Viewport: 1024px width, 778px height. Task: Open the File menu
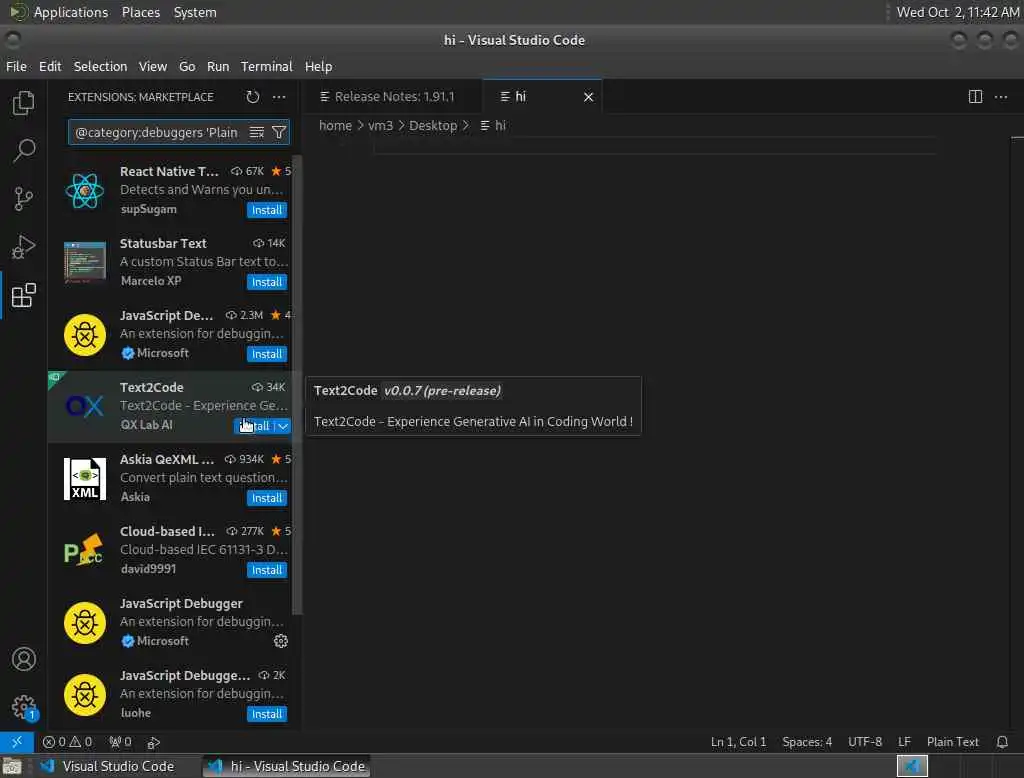16,67
